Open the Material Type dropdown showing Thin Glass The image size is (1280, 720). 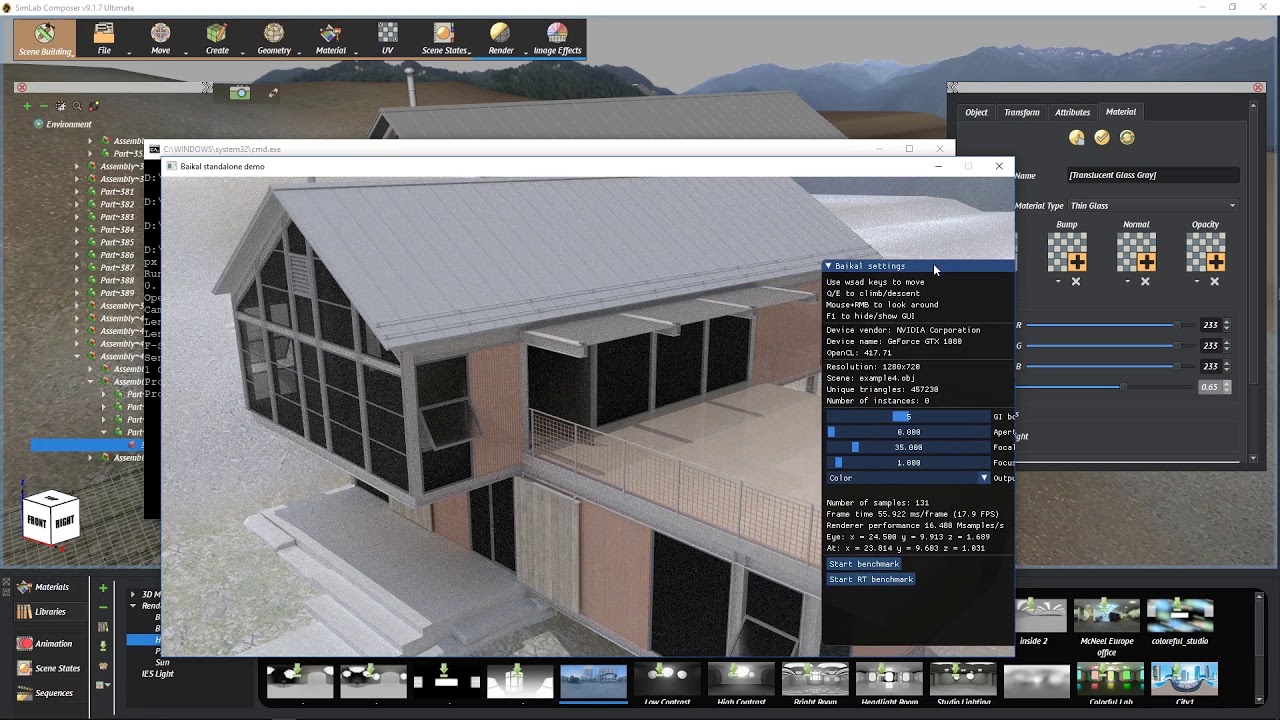pos(1153,206)
